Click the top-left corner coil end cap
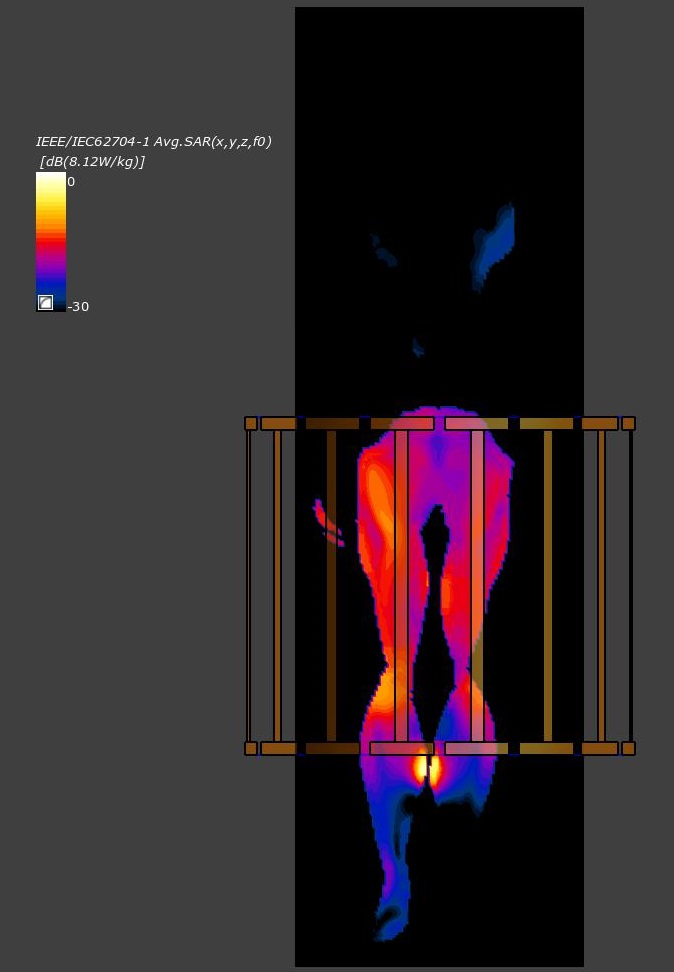This screenshot has height=972, width=674. tap(251, 423)
